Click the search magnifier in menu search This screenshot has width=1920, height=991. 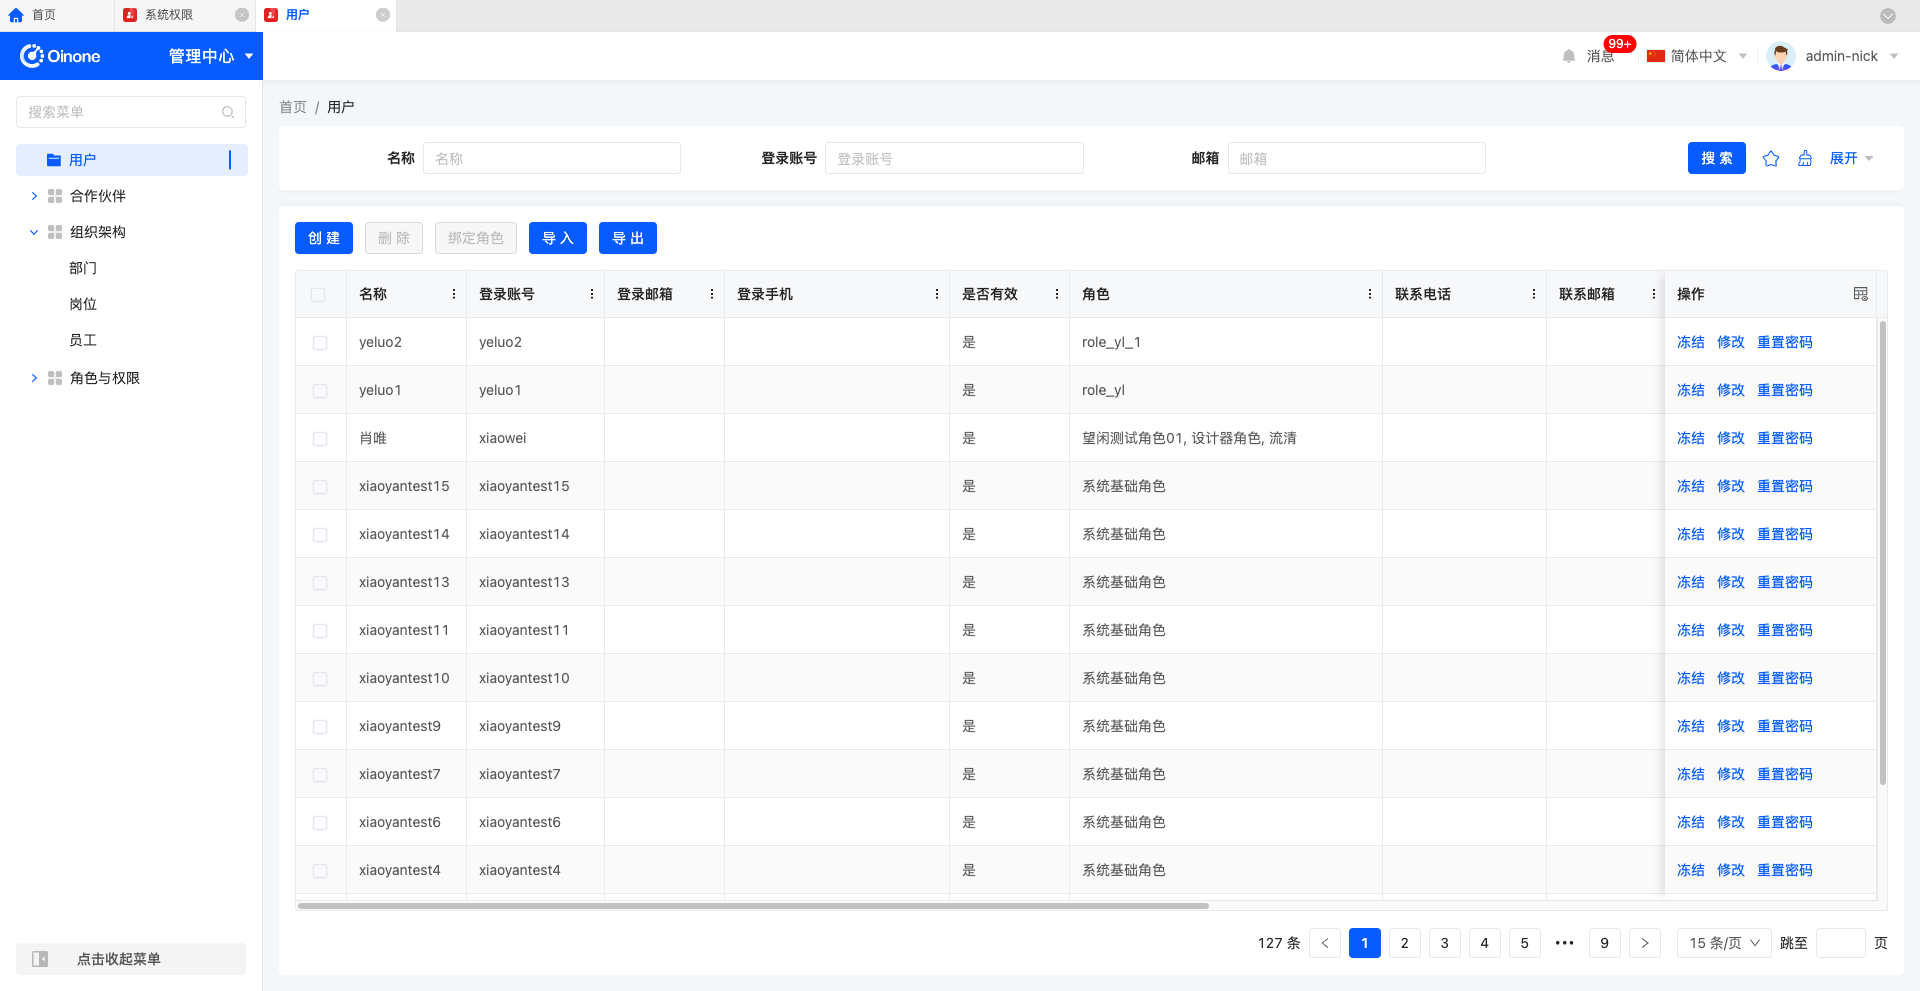[228, 112]
